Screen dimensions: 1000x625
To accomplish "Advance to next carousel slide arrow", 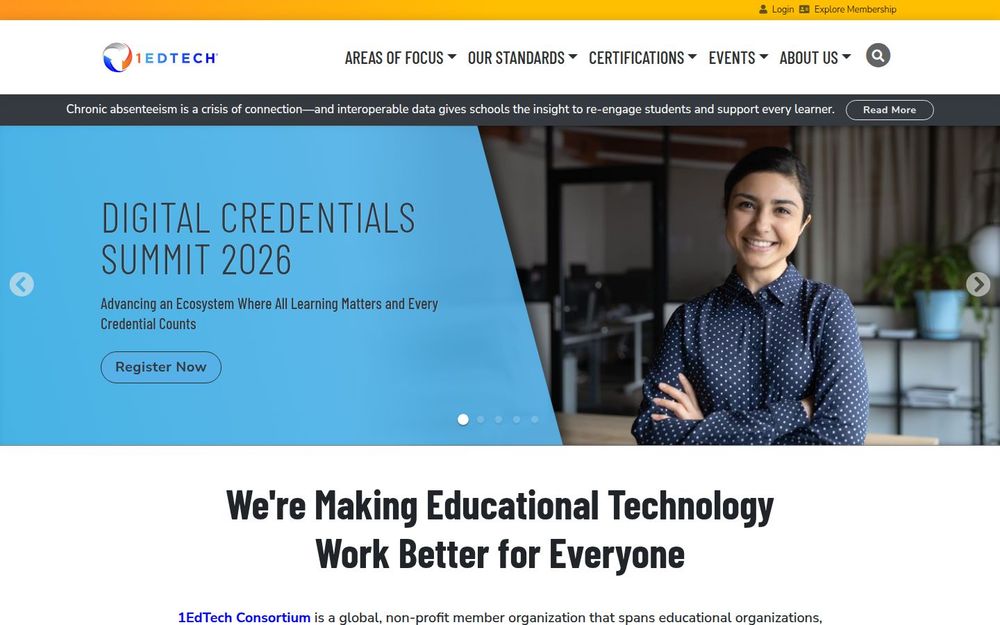I will [978, 284].
